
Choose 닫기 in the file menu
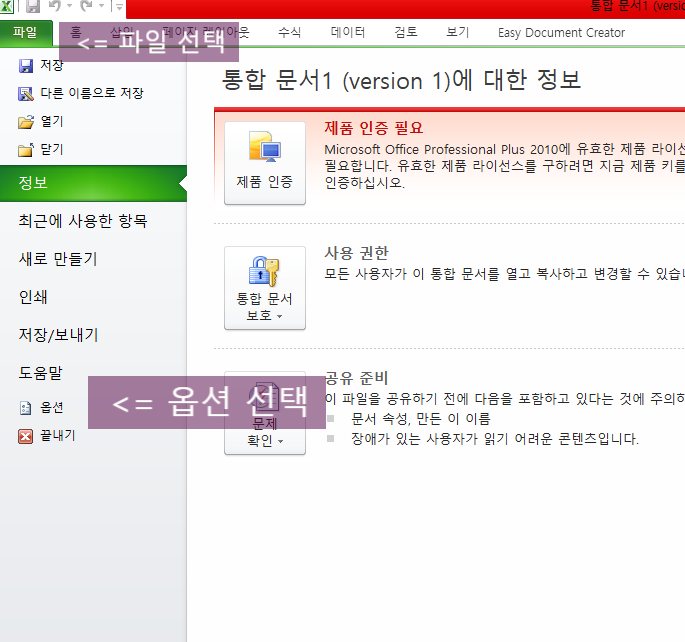(x=52, y=149)
